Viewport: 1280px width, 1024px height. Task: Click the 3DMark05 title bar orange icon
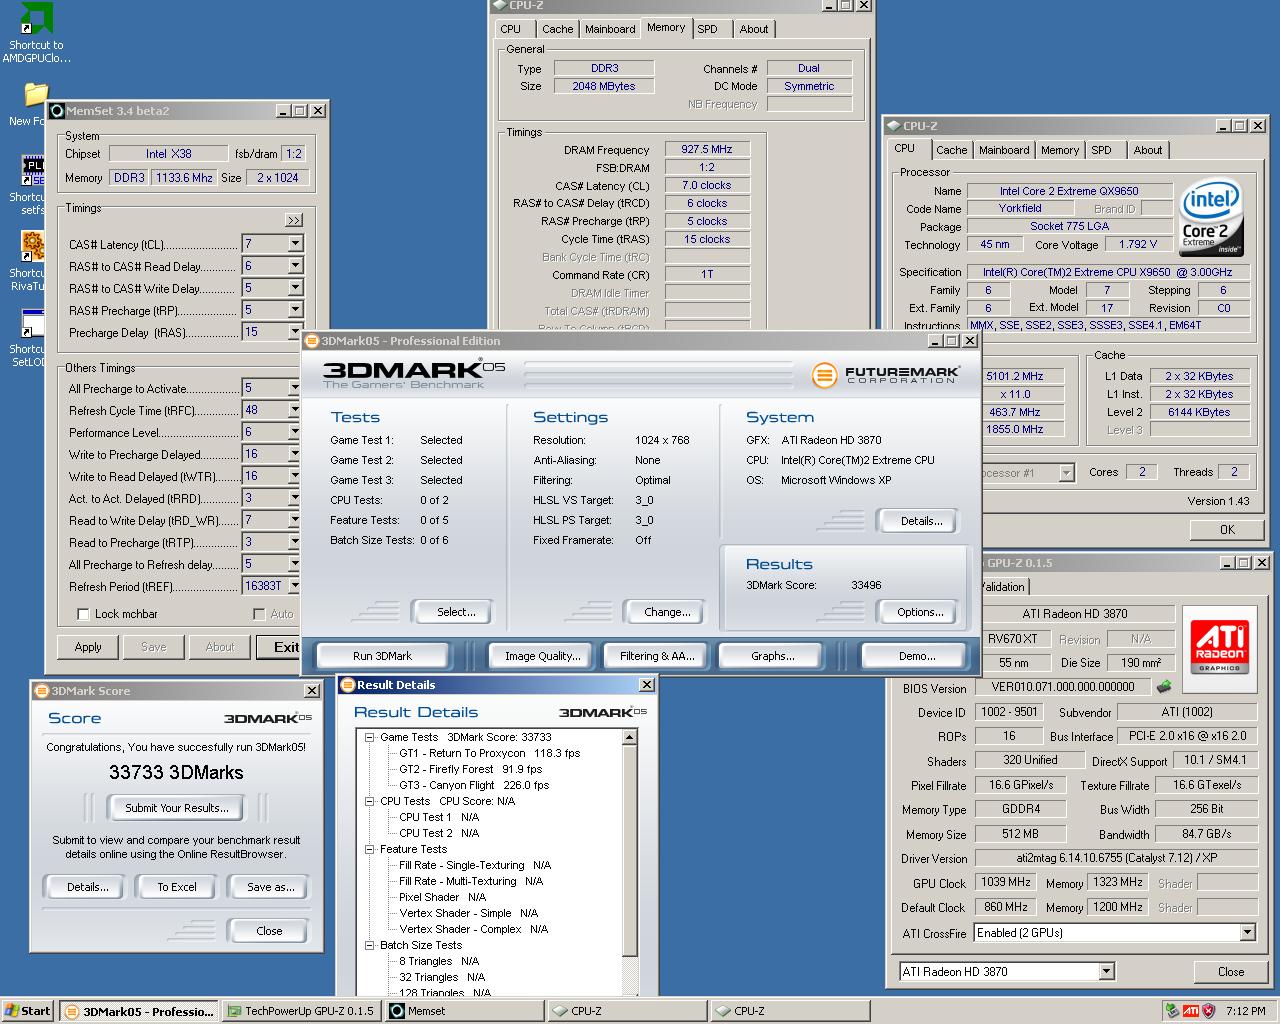point(312,341)
